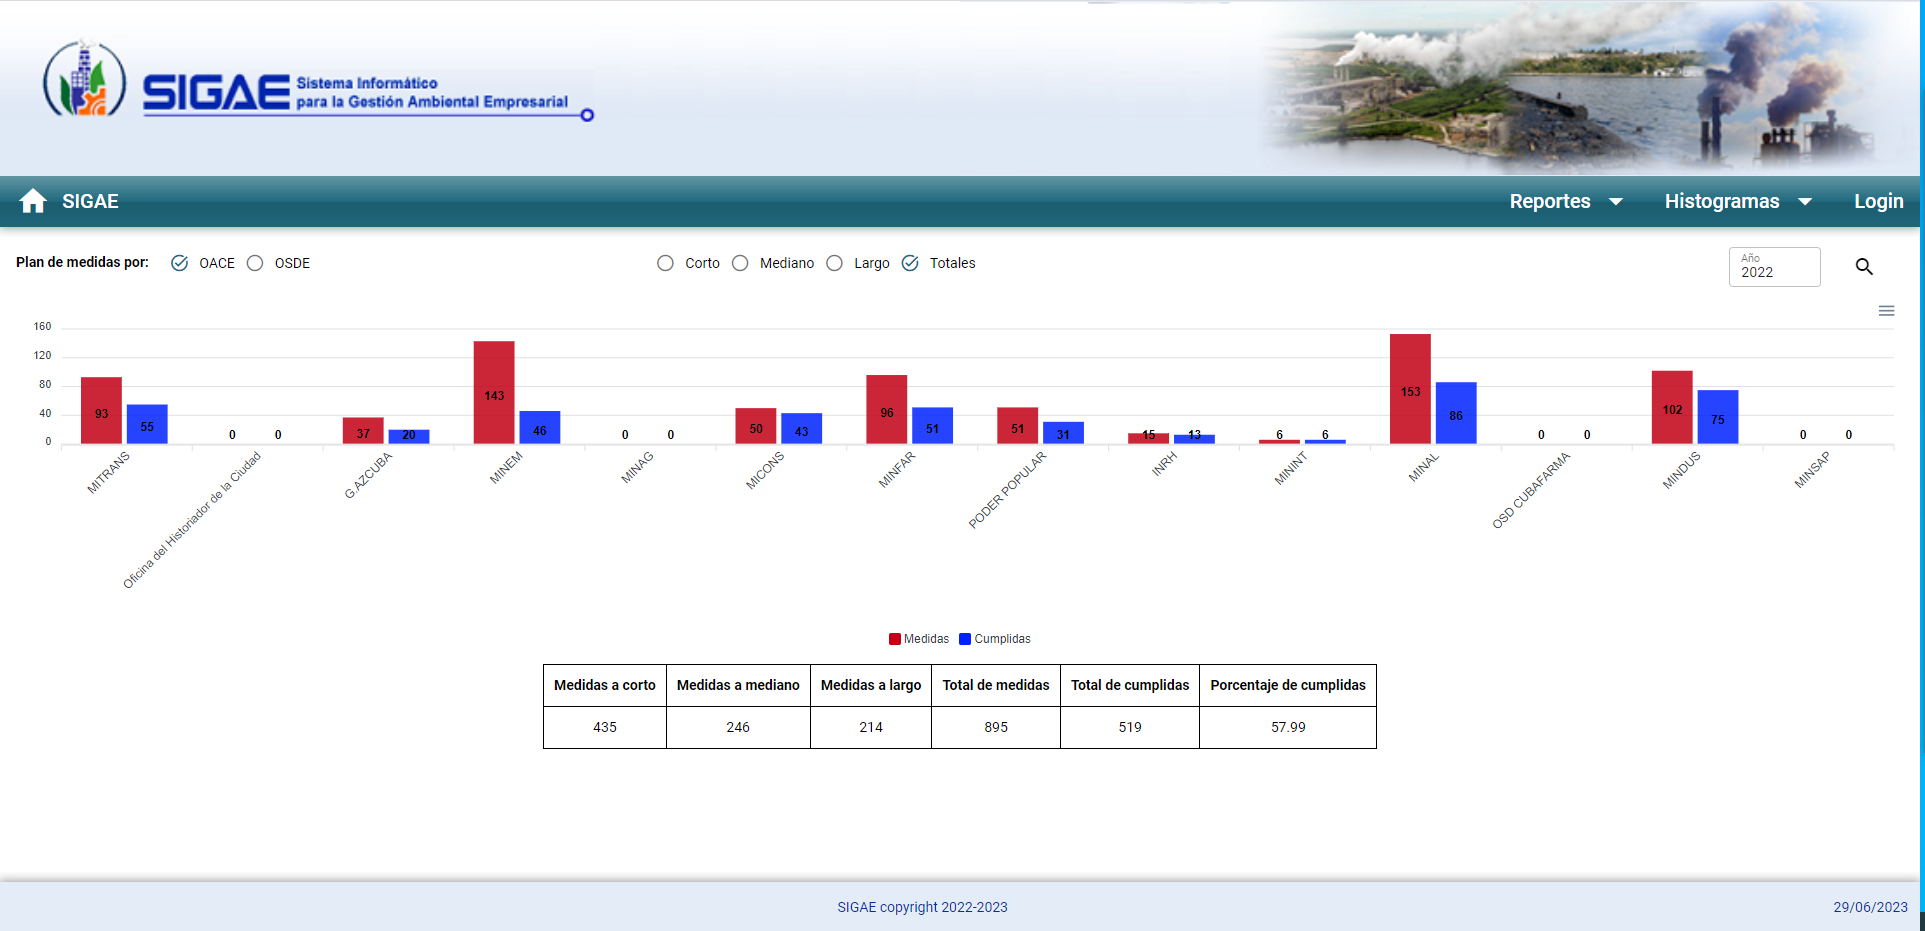Choose the Largo term option

pyautogui.click(x=834, y=263)
